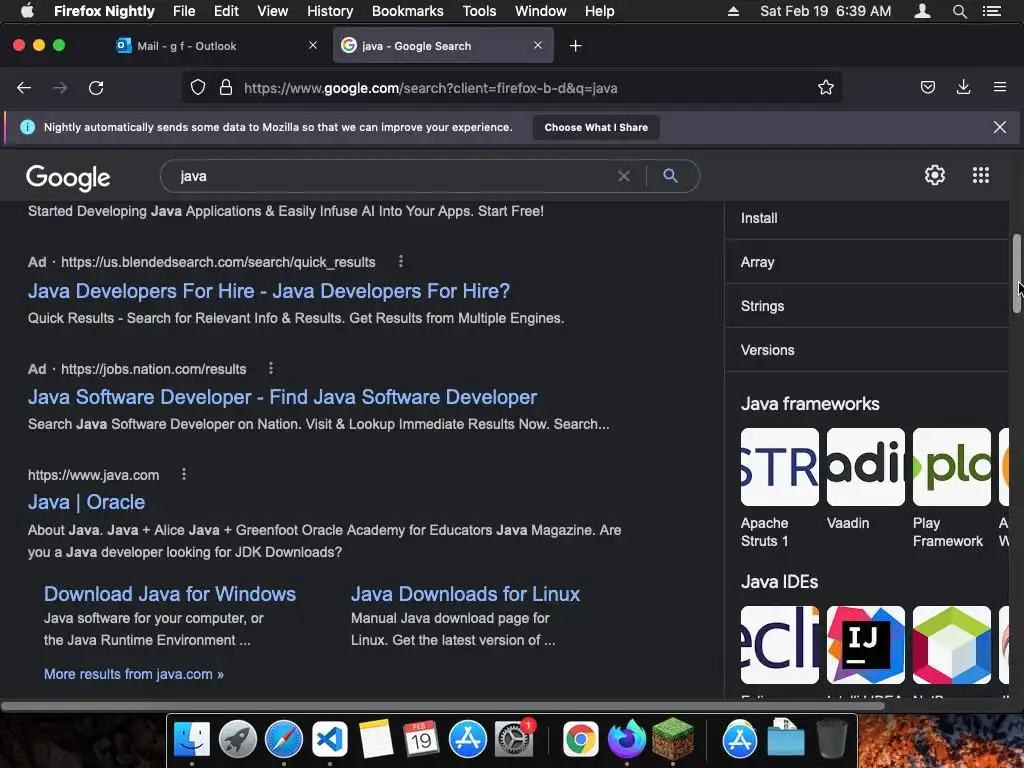Expand the Install topic row
Image resolution: width=1024 pixels, height=768 pixels.
click(x=867, y=218)
